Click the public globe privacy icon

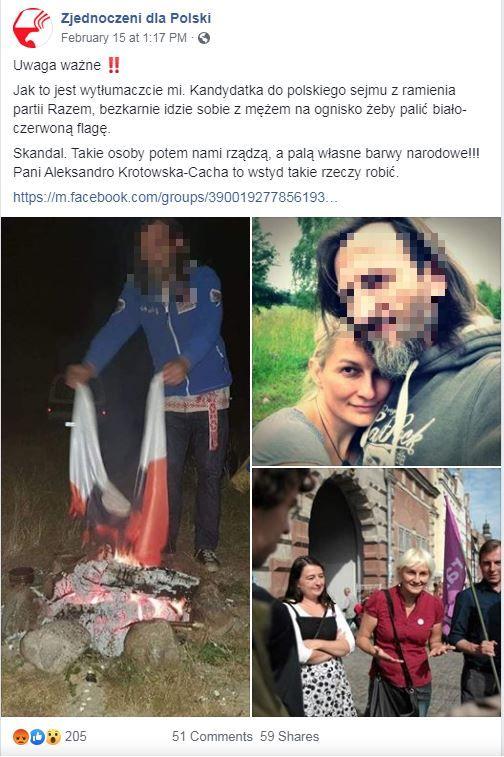coord(204,38)
